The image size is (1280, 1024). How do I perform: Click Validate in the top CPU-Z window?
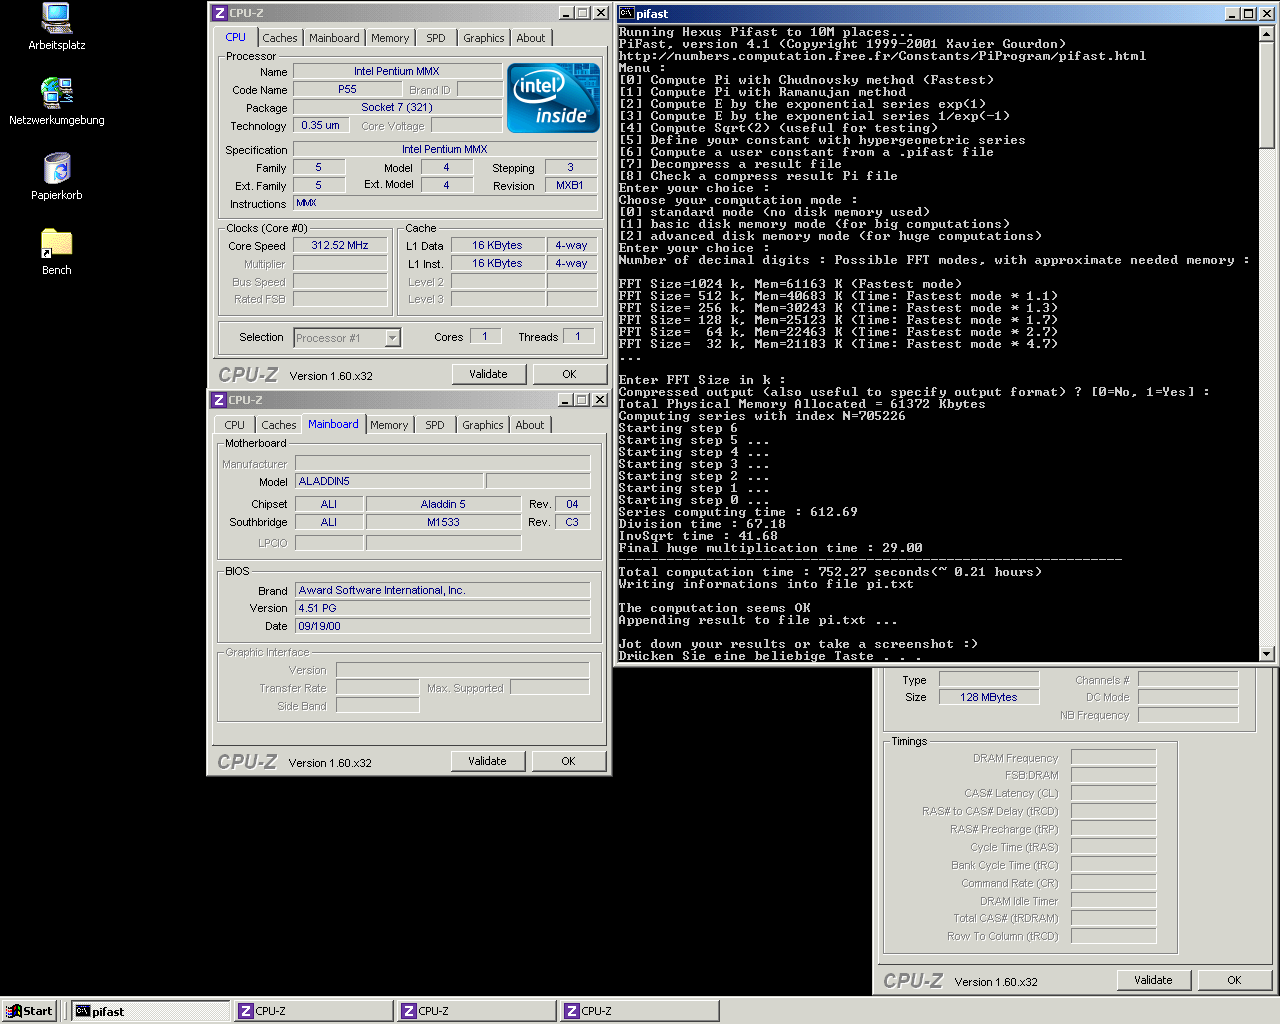pos(488,374)
